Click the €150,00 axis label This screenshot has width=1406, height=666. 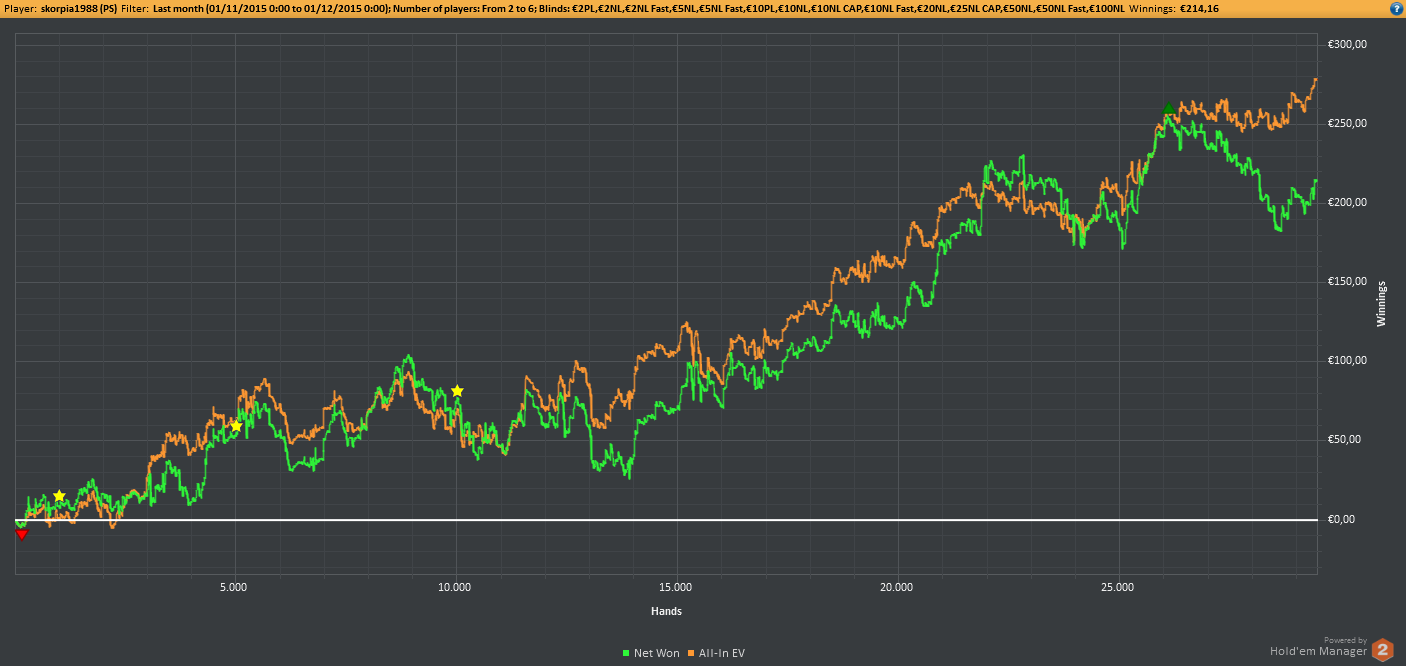(x=1347, y=281)
